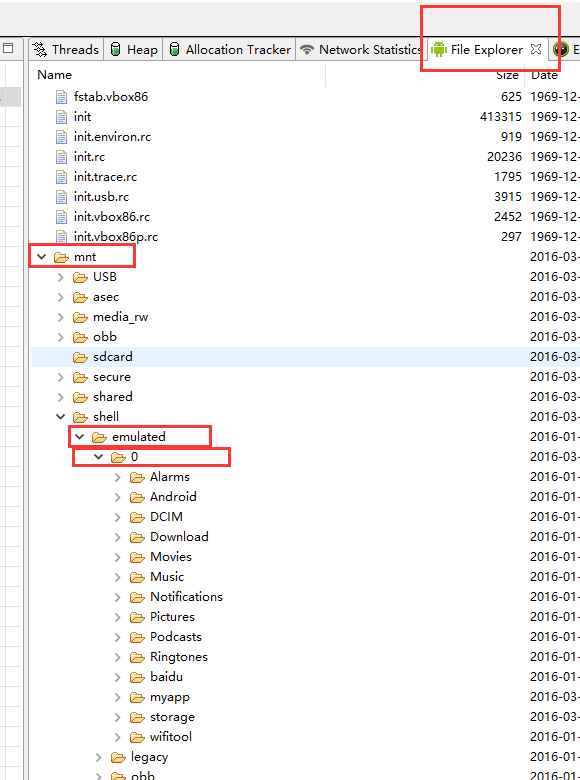Click the size value 413315
The image size is (580, 780).
(x=501, y=117)
